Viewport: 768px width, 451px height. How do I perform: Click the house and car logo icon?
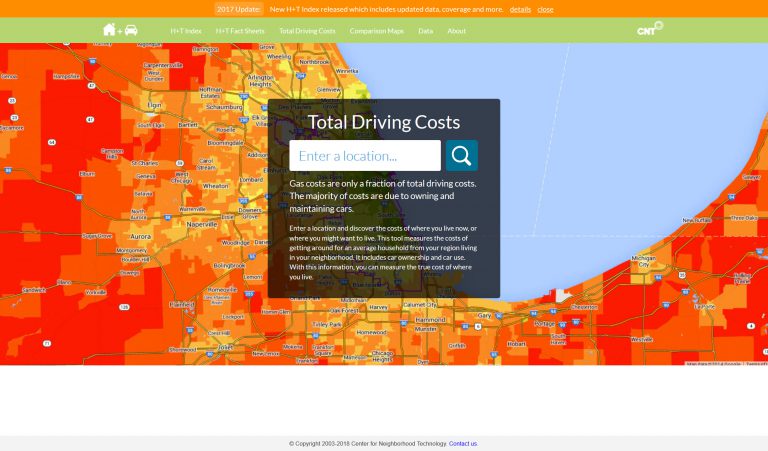tap(120, 30)
